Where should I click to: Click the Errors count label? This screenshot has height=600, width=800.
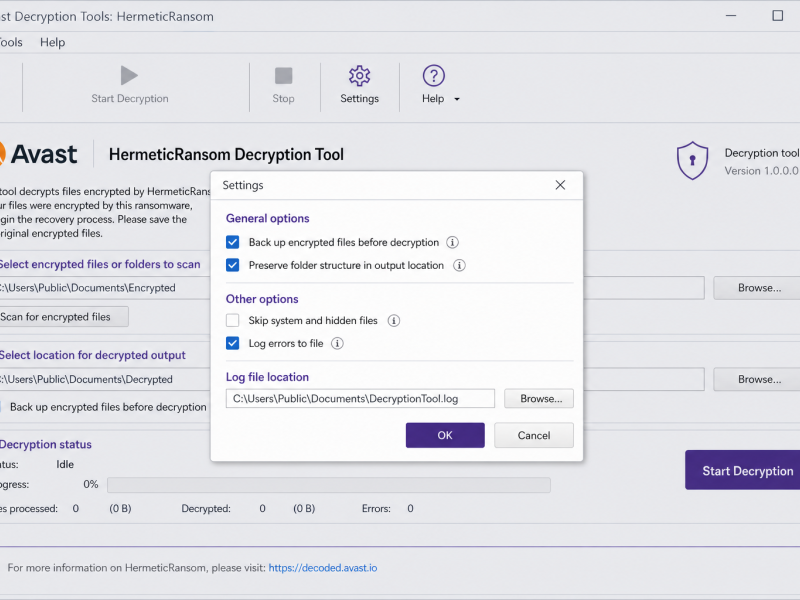pyautogui.click(x=376, y=509)
